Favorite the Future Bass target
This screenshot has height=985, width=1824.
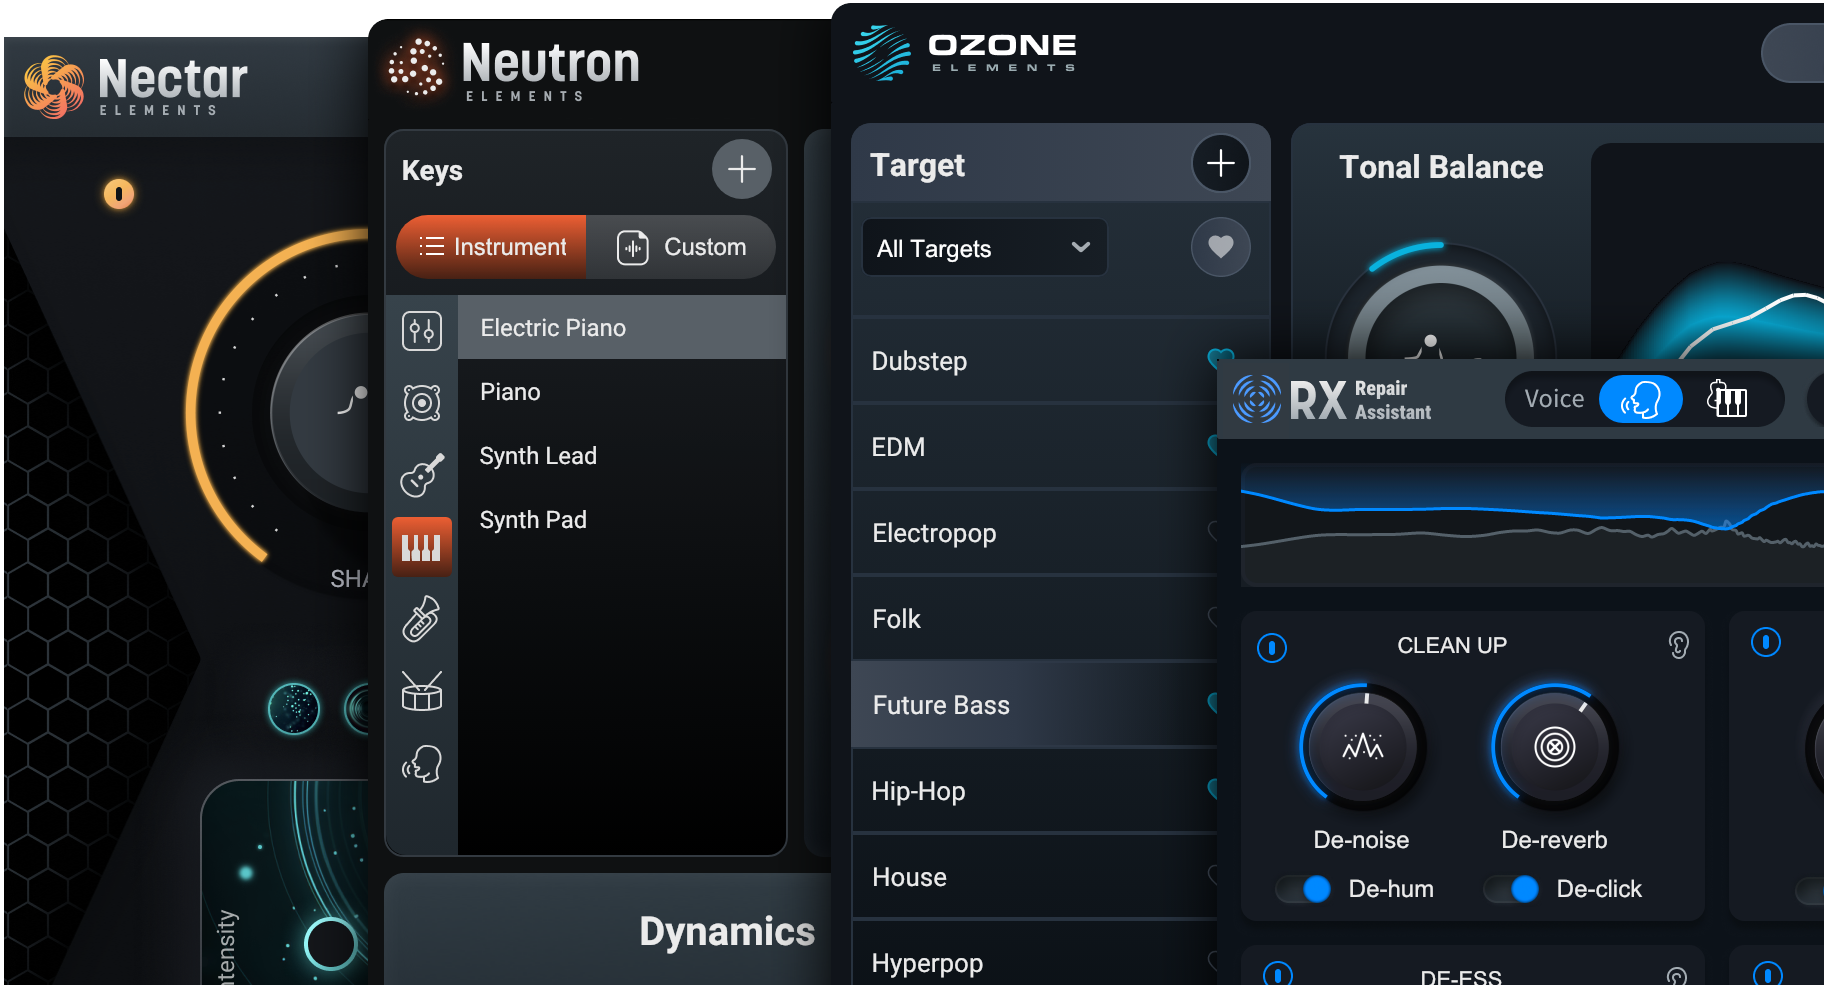(x=1213, y=705)
